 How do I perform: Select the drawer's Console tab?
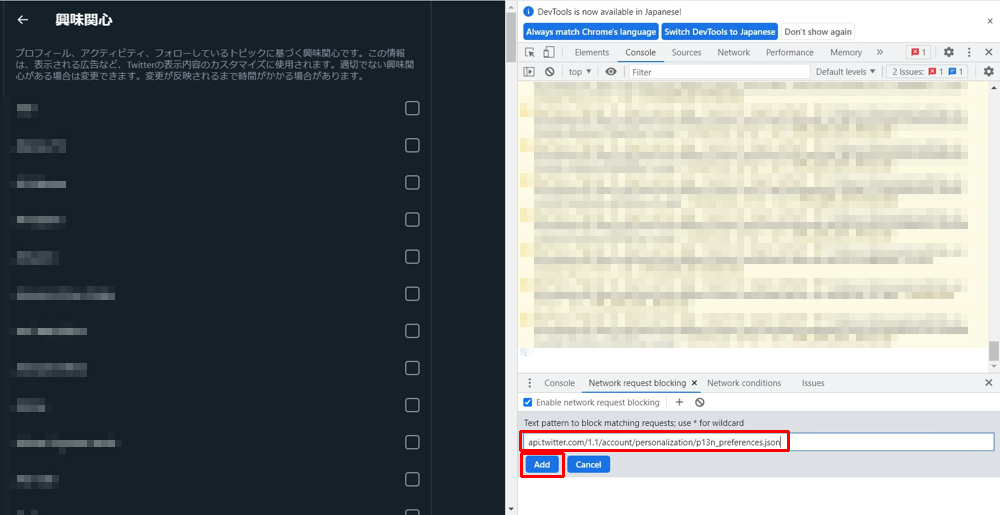559,383
